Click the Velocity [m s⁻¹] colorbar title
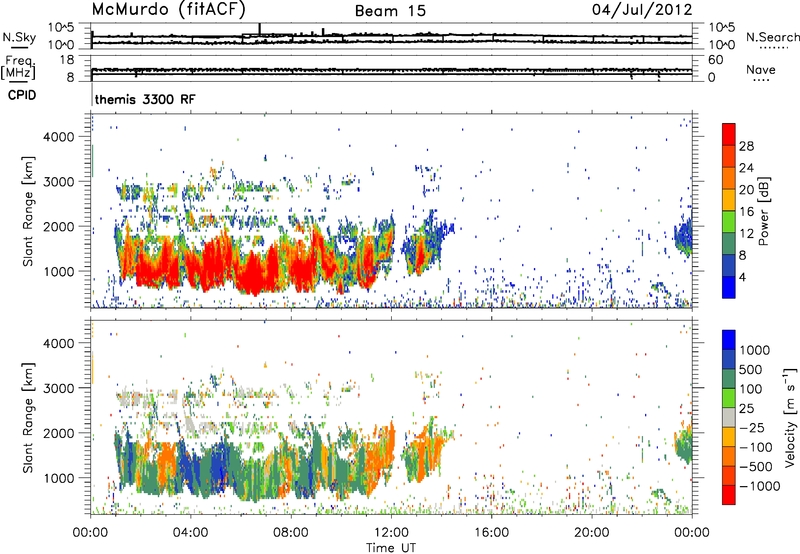The image size is (800, 554). [x=790, y=417]
